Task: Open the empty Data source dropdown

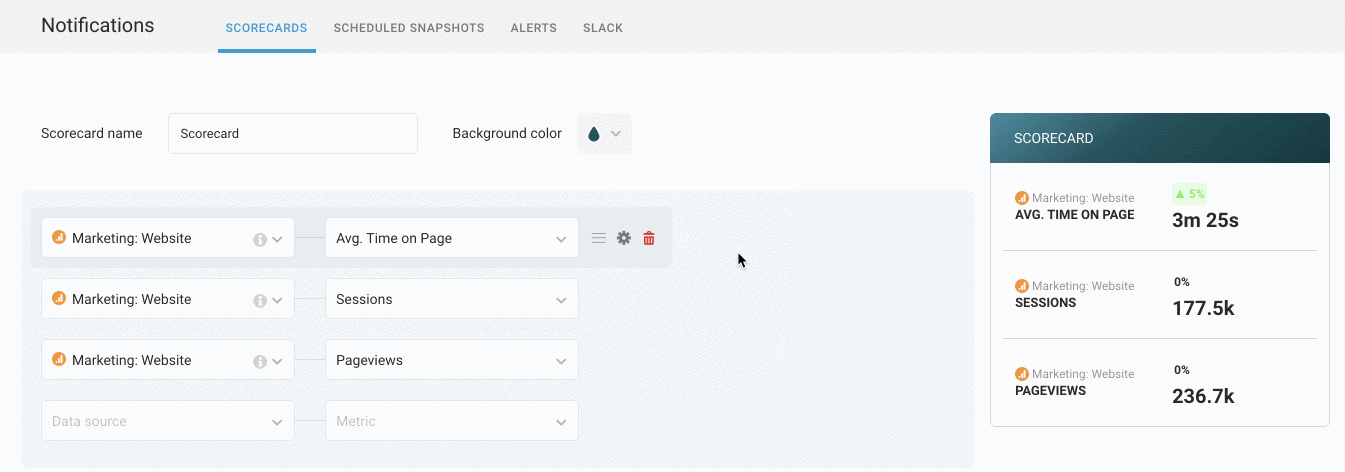Action: [x=167, y=422]
